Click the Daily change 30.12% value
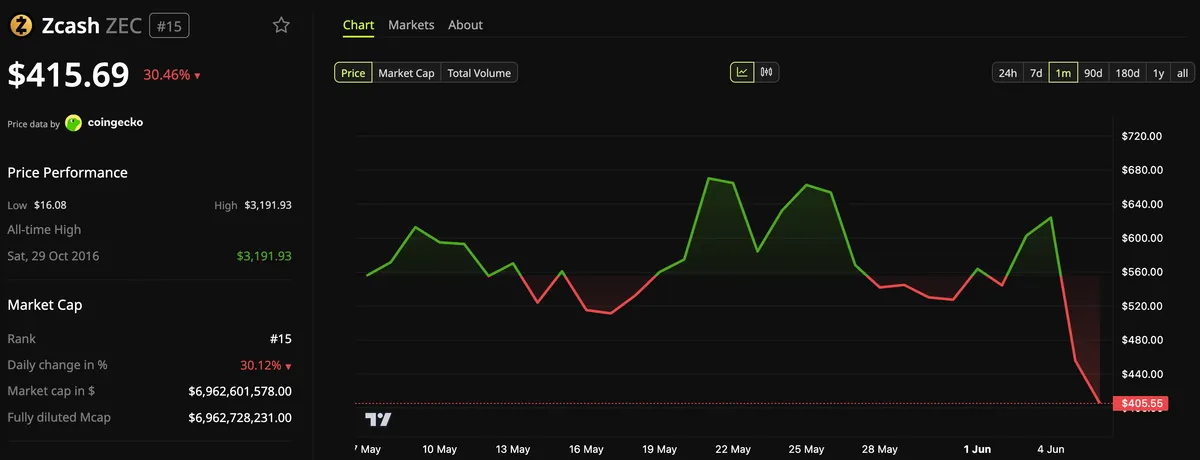This screenshot has width=1200, height=460. click(266, 365)
